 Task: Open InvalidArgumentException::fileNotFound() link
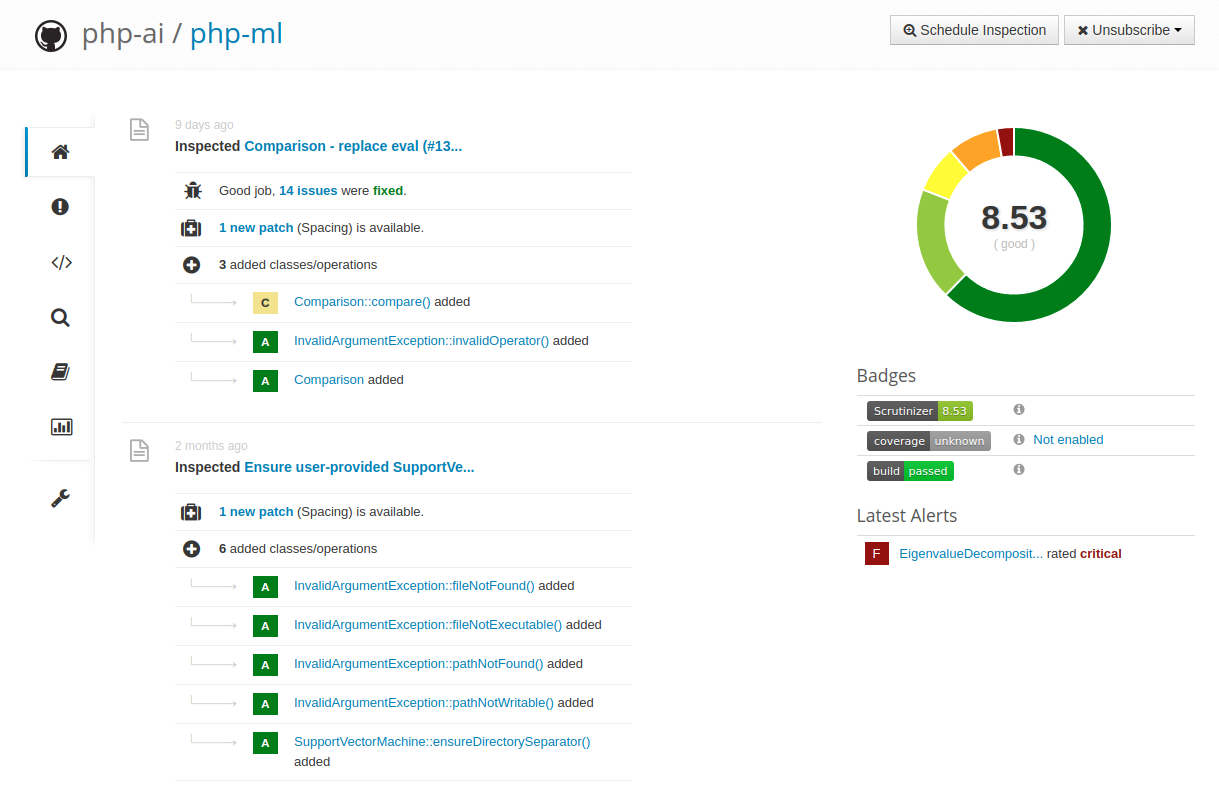coord(414,586)
